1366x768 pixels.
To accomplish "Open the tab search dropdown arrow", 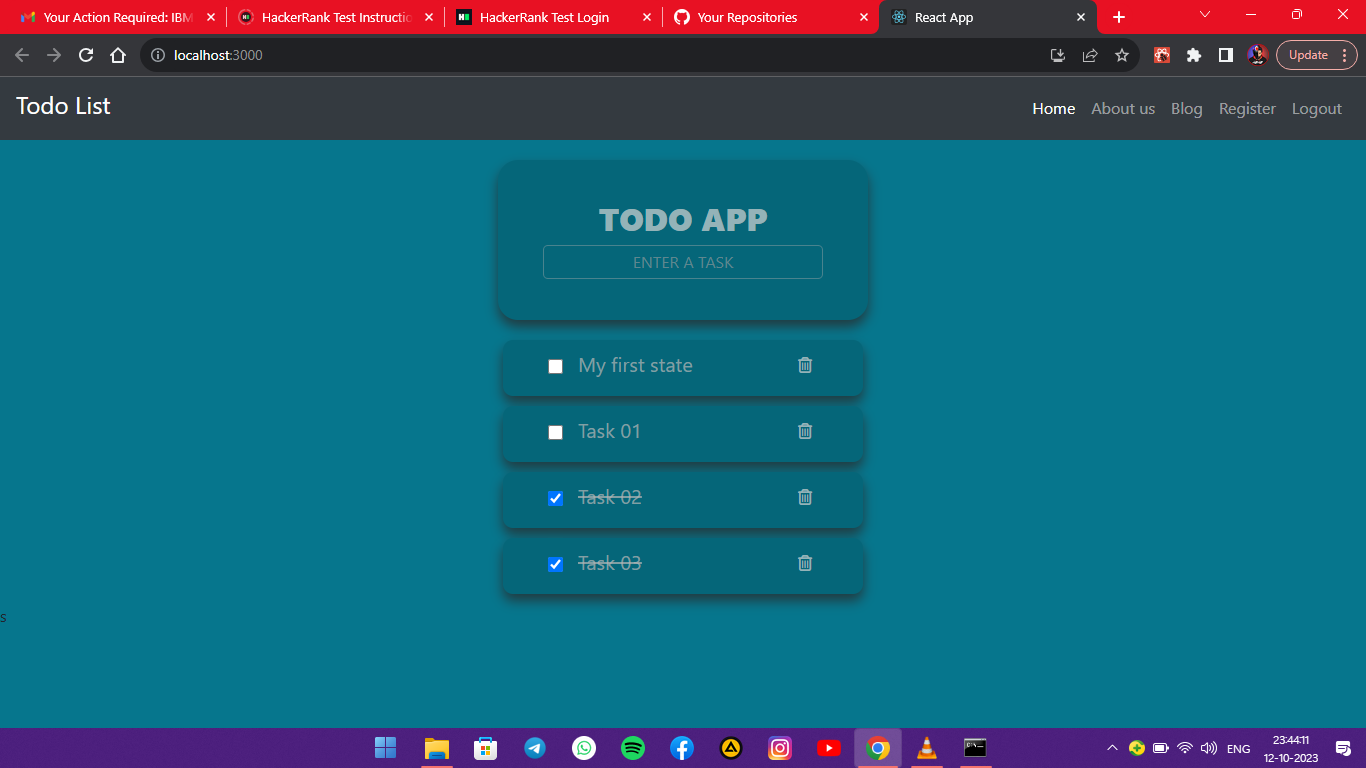I will [x=1205, y=15].
